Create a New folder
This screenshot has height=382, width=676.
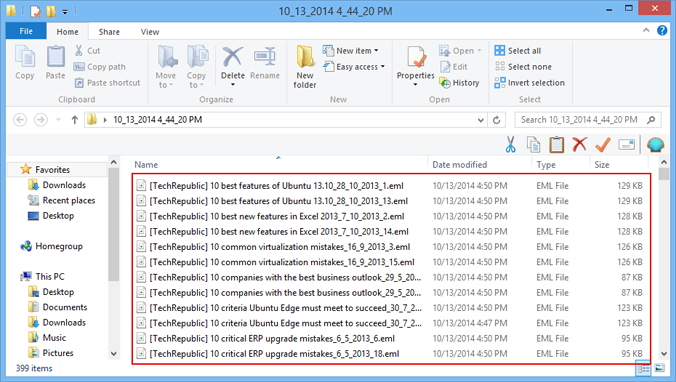click(x=305, y=67)
